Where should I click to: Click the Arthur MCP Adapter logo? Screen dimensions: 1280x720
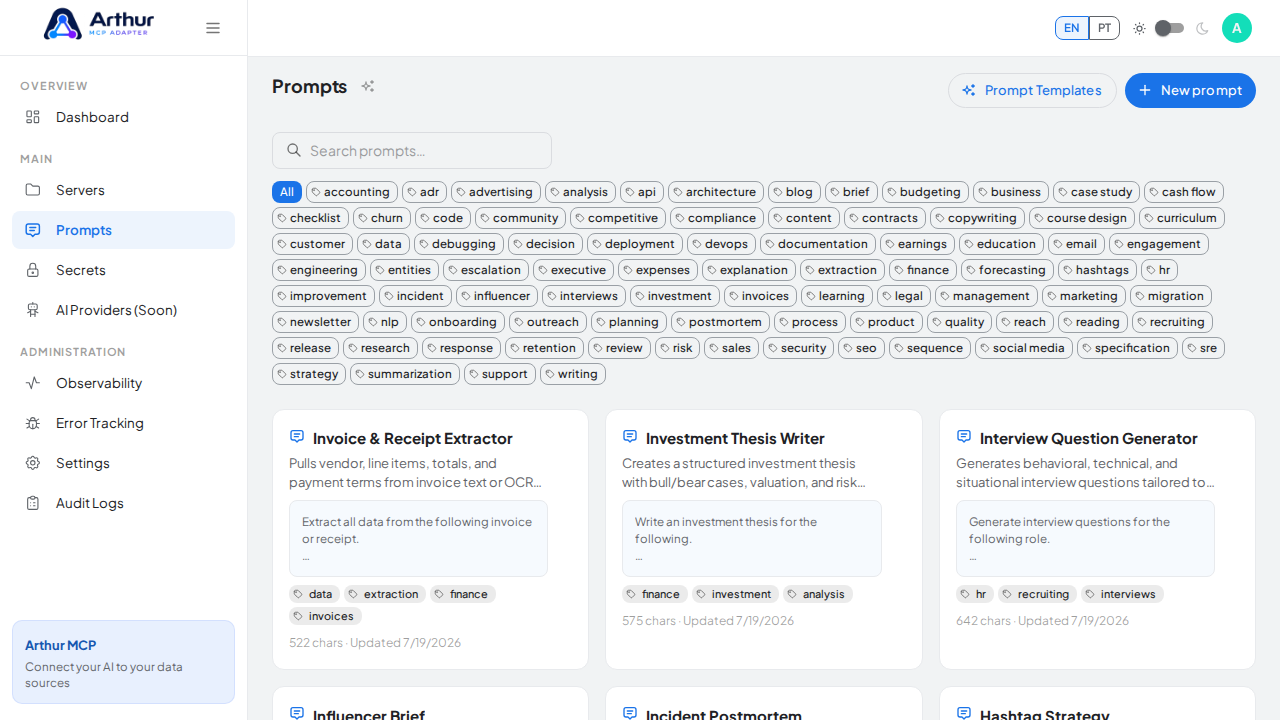coord(99,24)
